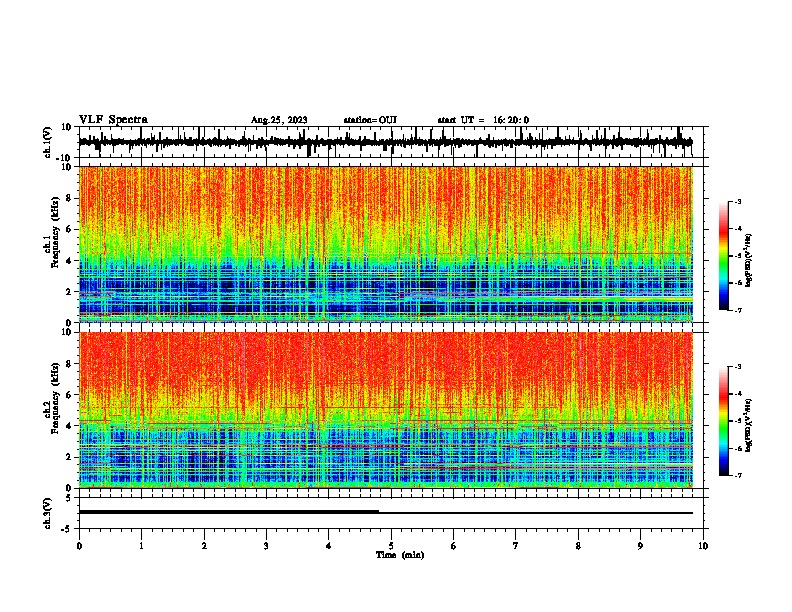Click the "8" kHz tick on ch.2 spectrogram axis
The height and width of the screenshot is (612, 792).
pos(70,364)
